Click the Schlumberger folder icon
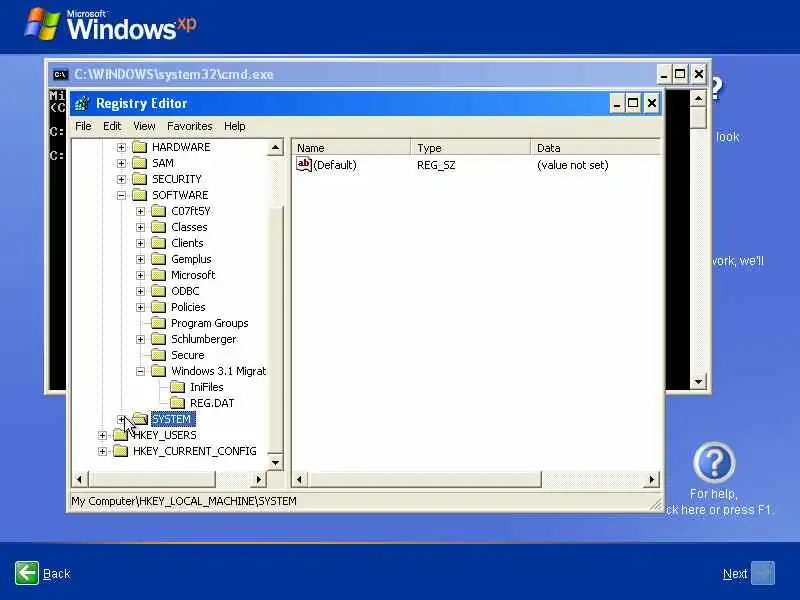 159,339
